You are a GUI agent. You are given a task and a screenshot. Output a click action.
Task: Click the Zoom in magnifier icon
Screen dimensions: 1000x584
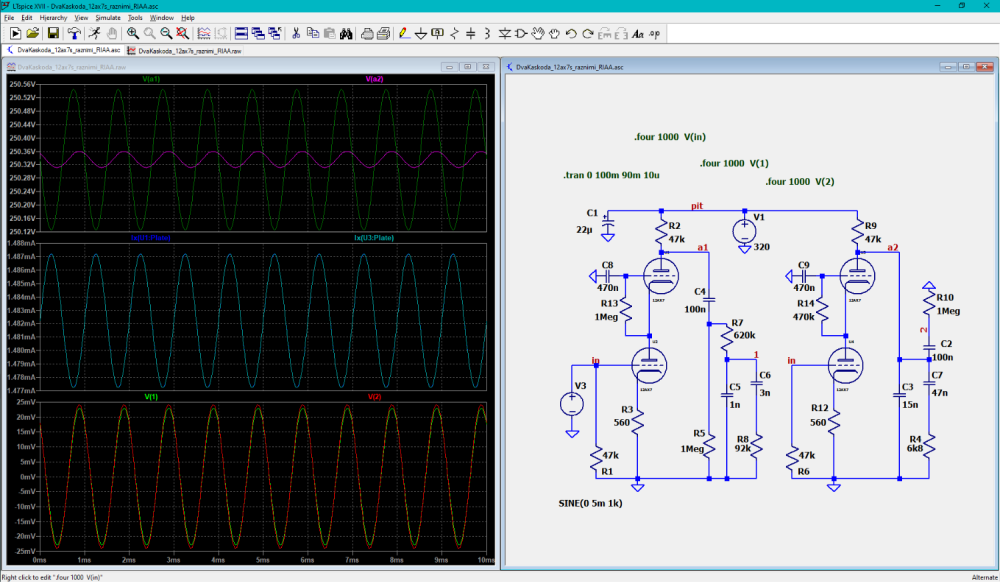pyautogui.click(x=133, y=33)
